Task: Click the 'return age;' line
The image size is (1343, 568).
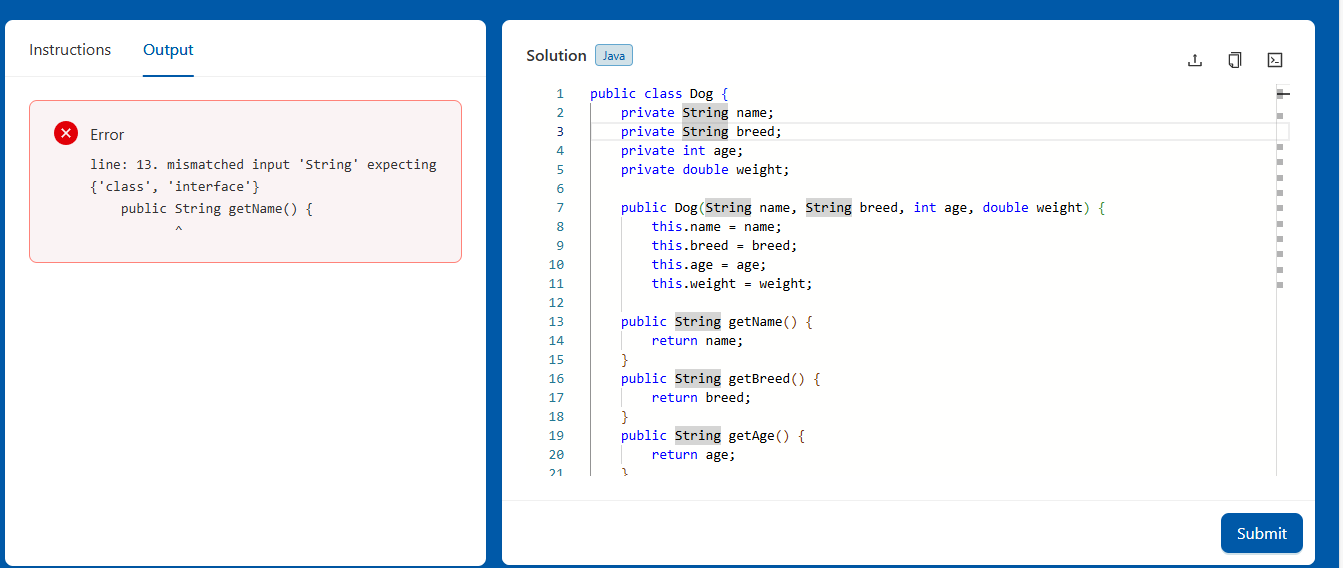Action: pyautogui.click(x=694, y=455)
